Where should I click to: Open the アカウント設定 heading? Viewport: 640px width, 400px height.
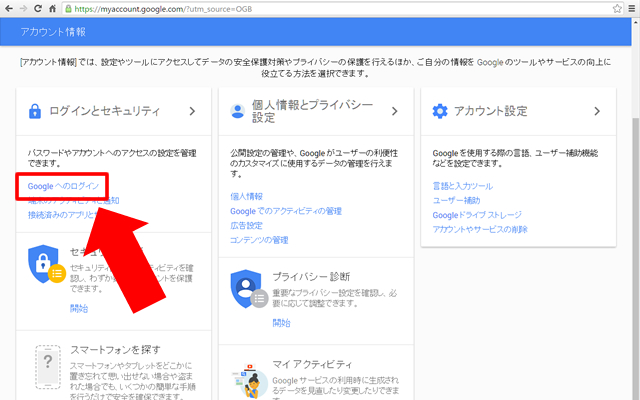(x=491, y=111)
